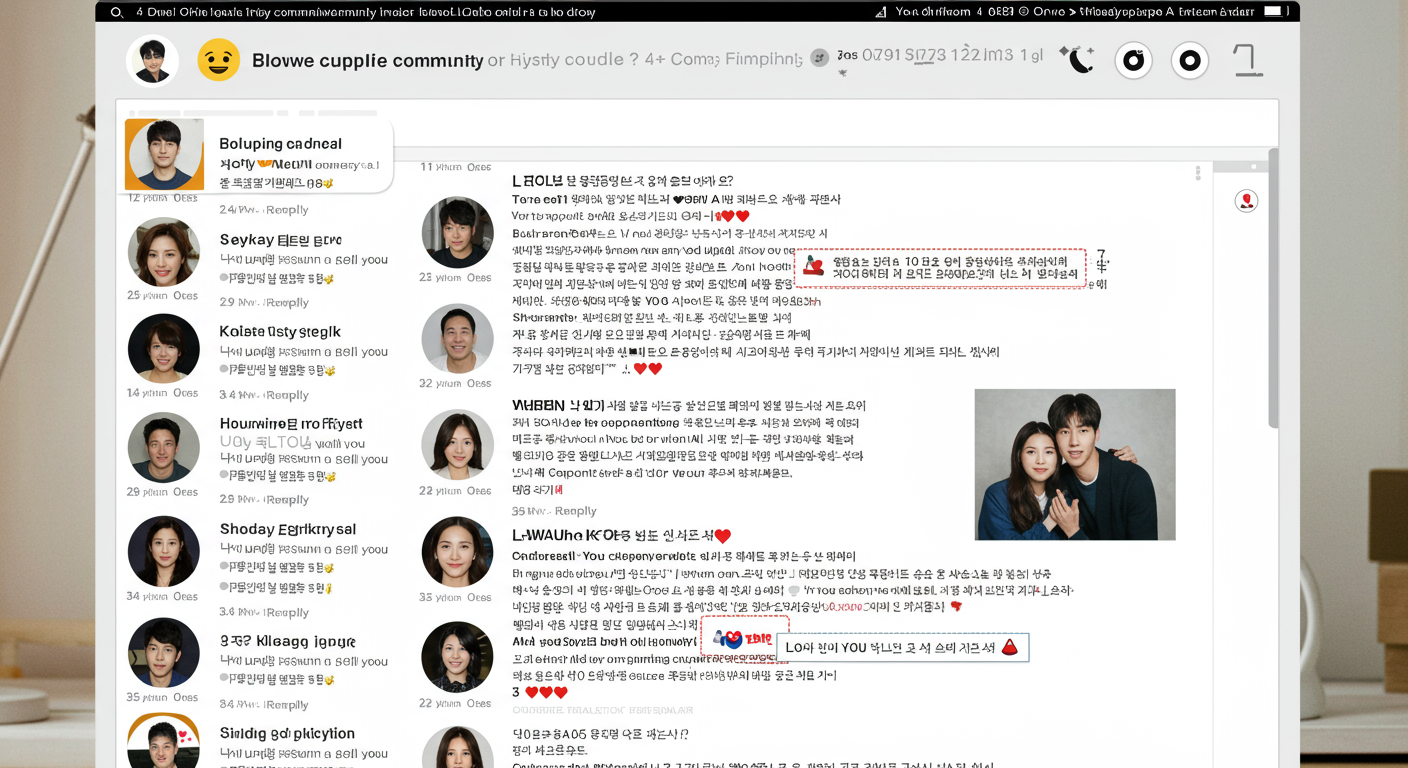This screenshot has width=1408, height=768.
Task: Click the three red hearts below the last post
Action: tap(546, 692)
